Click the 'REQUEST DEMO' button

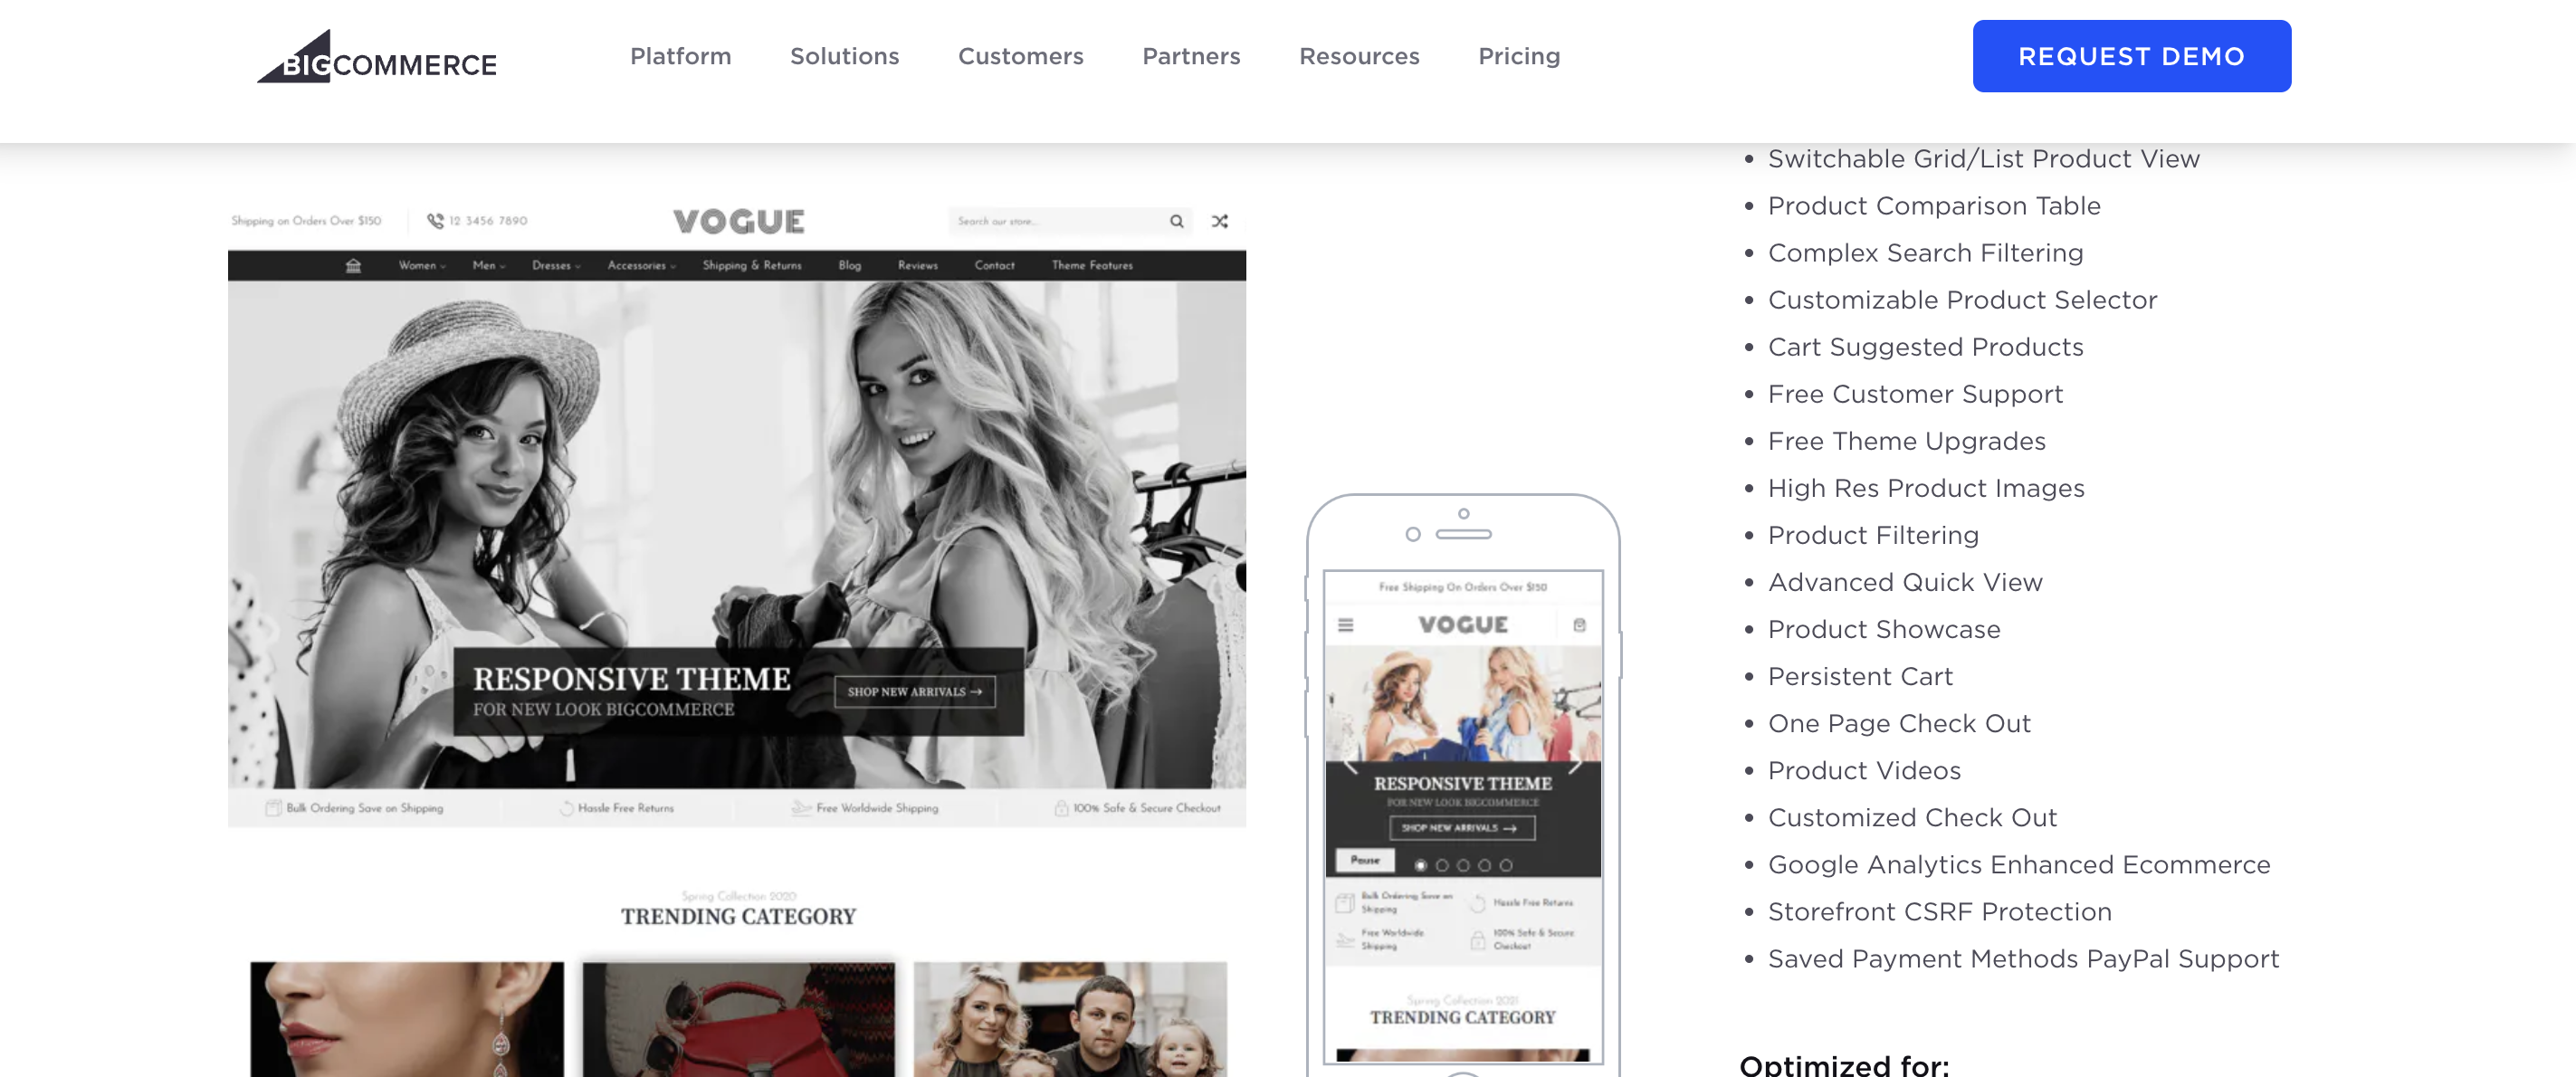pyautogui.click(x=2132, y=57)
